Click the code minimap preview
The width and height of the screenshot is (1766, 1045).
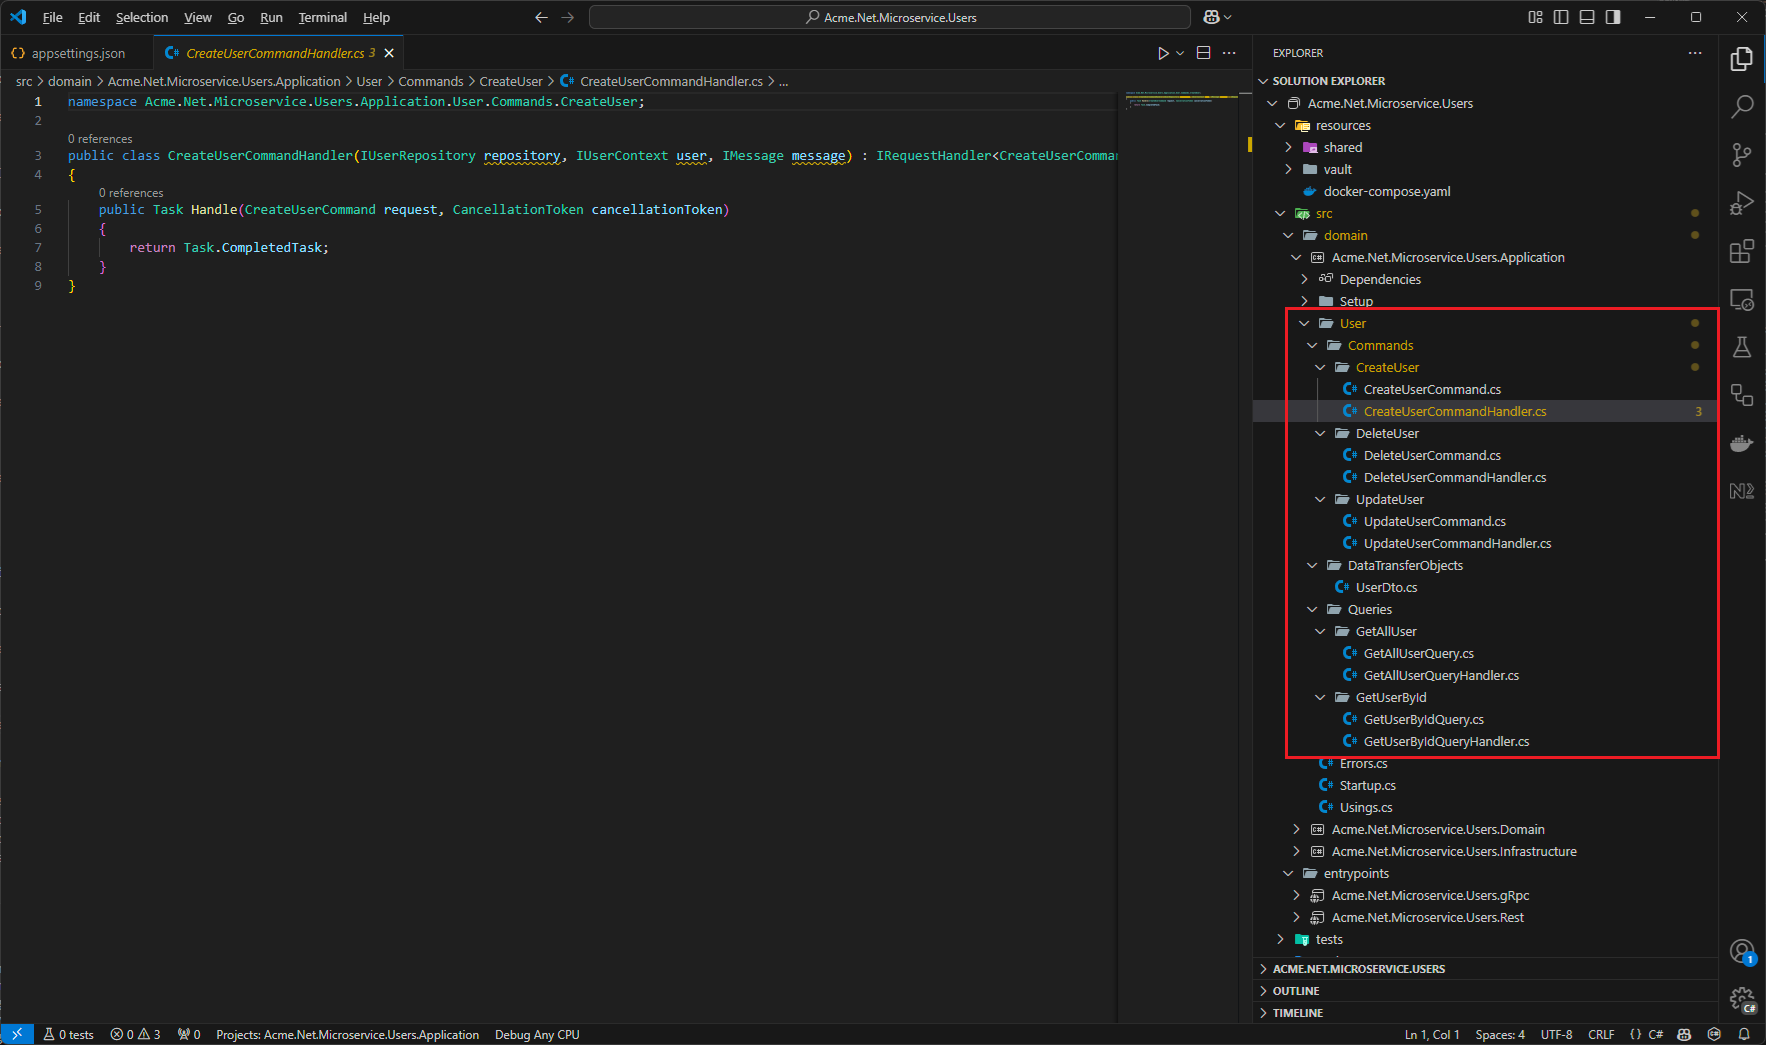1180,101
